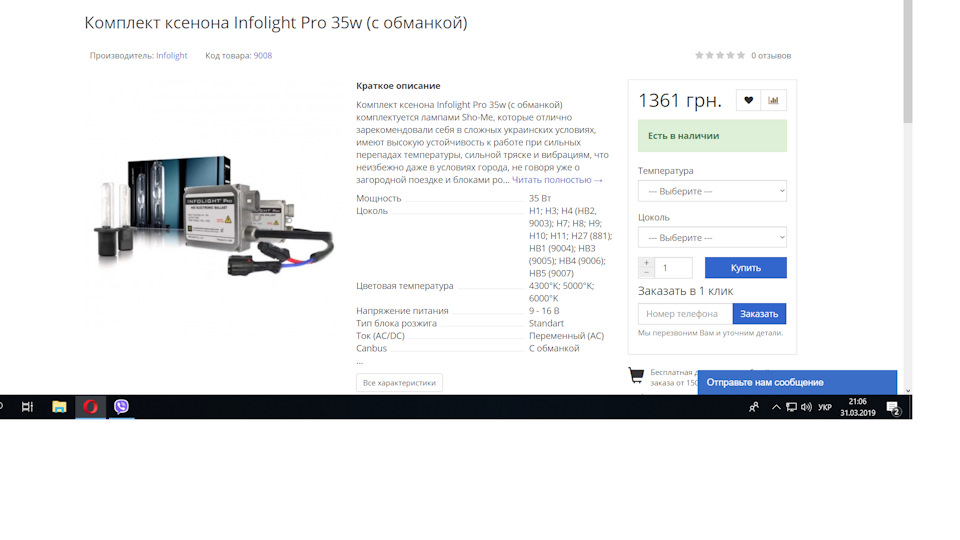Viewport: 960px width, 540px height.
Task: Click the Купить button
Action: click(x=746, y=268)
